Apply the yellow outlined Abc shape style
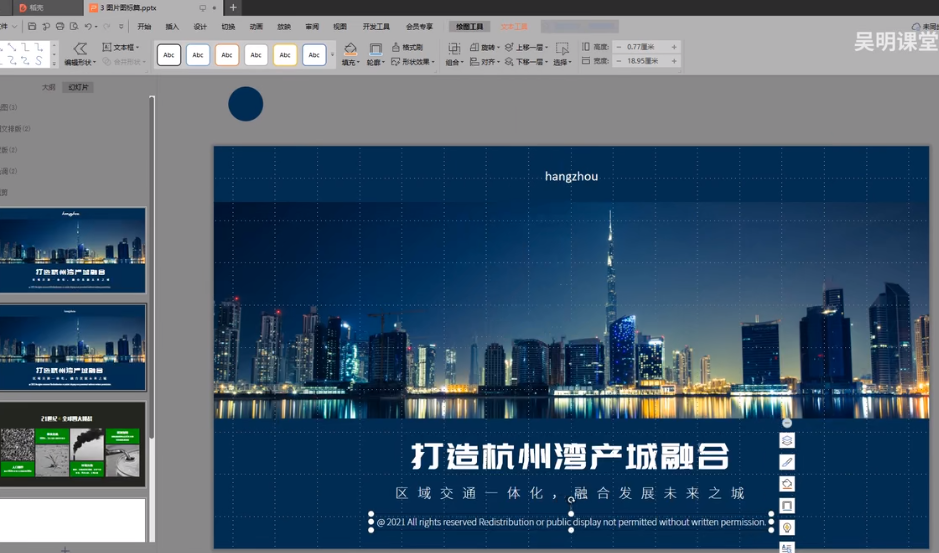The image size is (939, 553). click(285, 55)
